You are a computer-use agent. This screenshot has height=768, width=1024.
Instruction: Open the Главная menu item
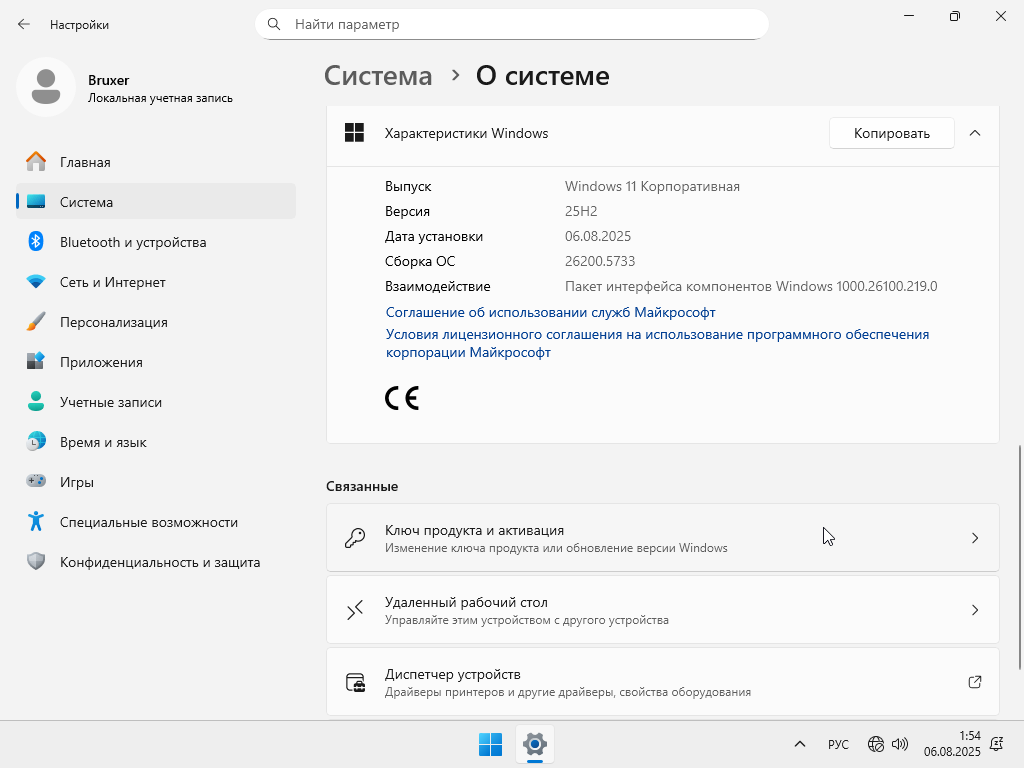[x=155, y=162]
